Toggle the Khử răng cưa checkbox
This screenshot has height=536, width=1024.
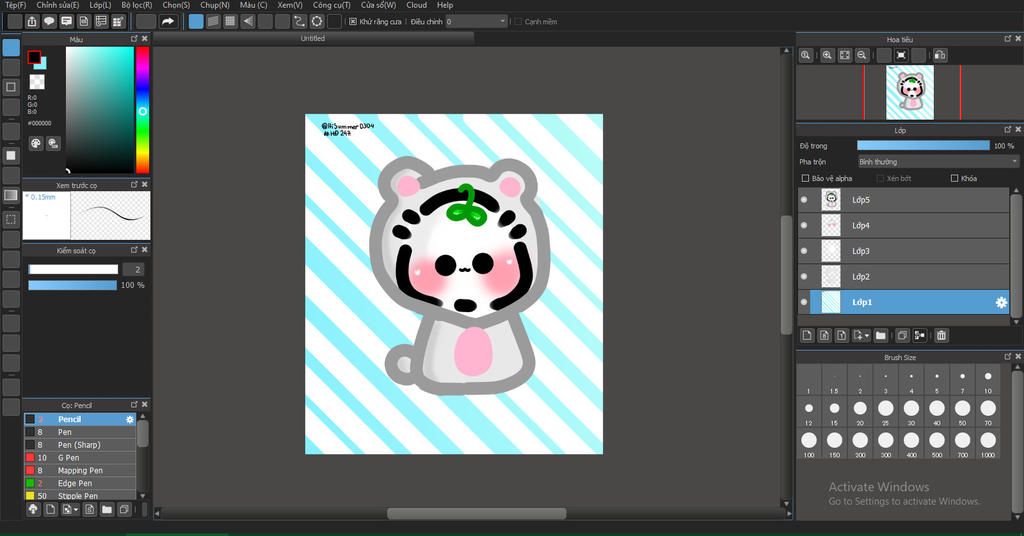coord(353,22)
